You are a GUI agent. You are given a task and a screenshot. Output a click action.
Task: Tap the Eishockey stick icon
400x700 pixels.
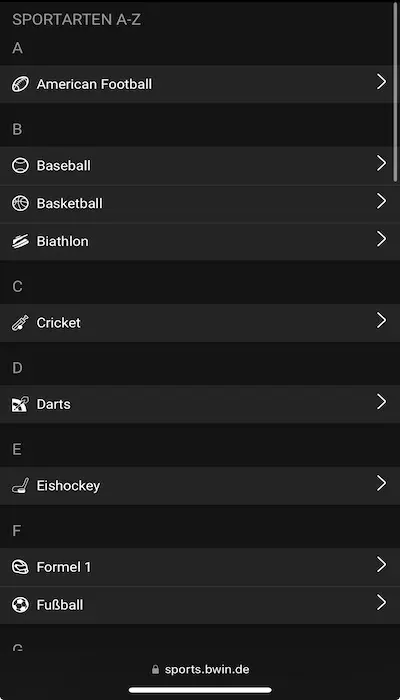(20, 485)
